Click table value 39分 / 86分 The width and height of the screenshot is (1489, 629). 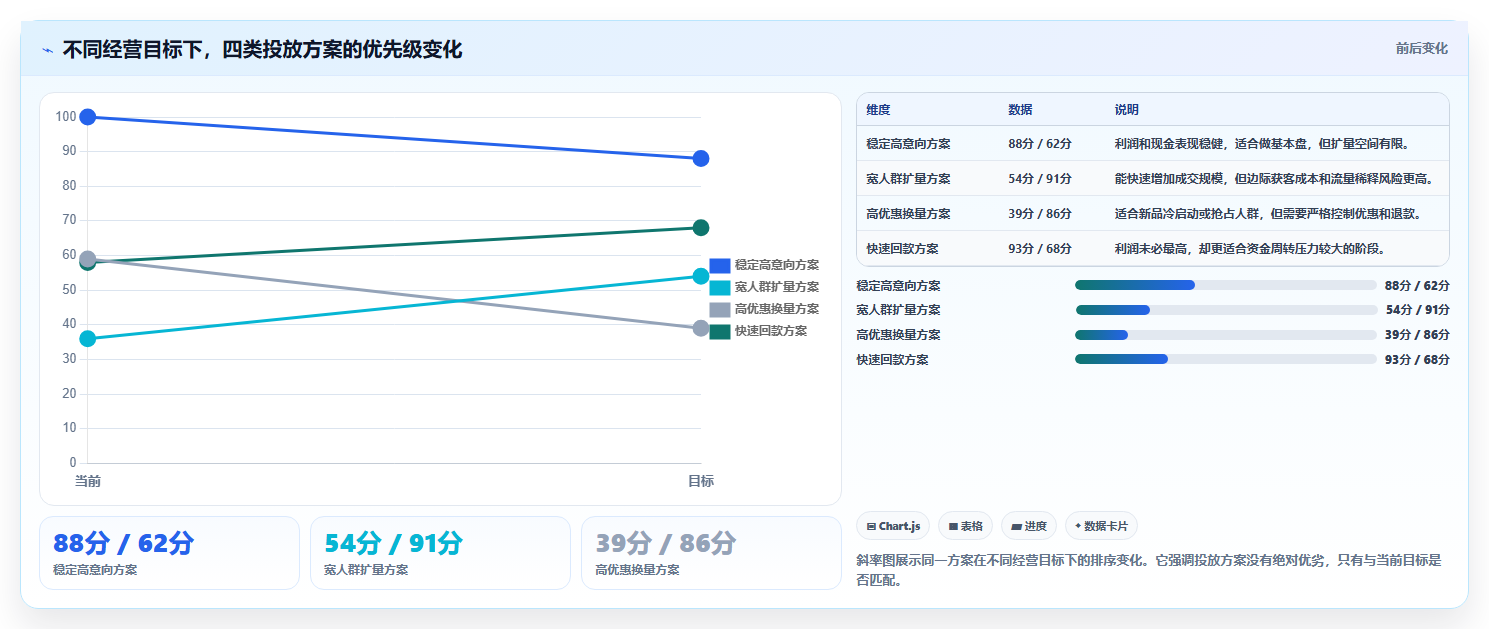click(x=1040, y=213)
